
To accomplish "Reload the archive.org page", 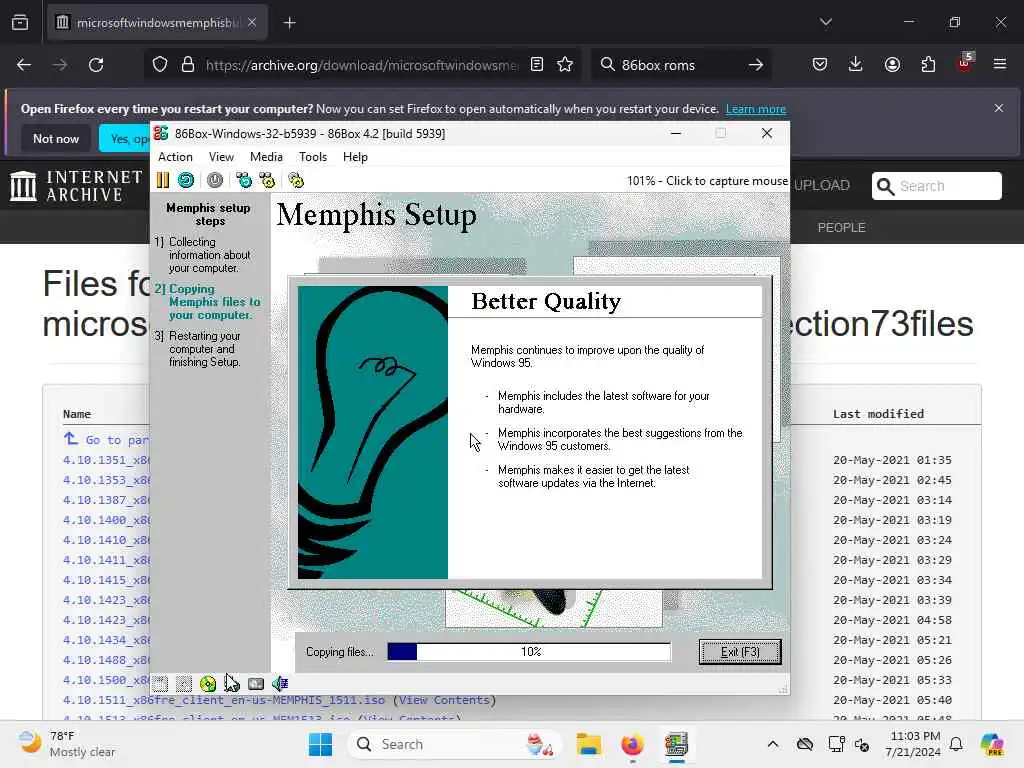I will (x=96, y=65).
